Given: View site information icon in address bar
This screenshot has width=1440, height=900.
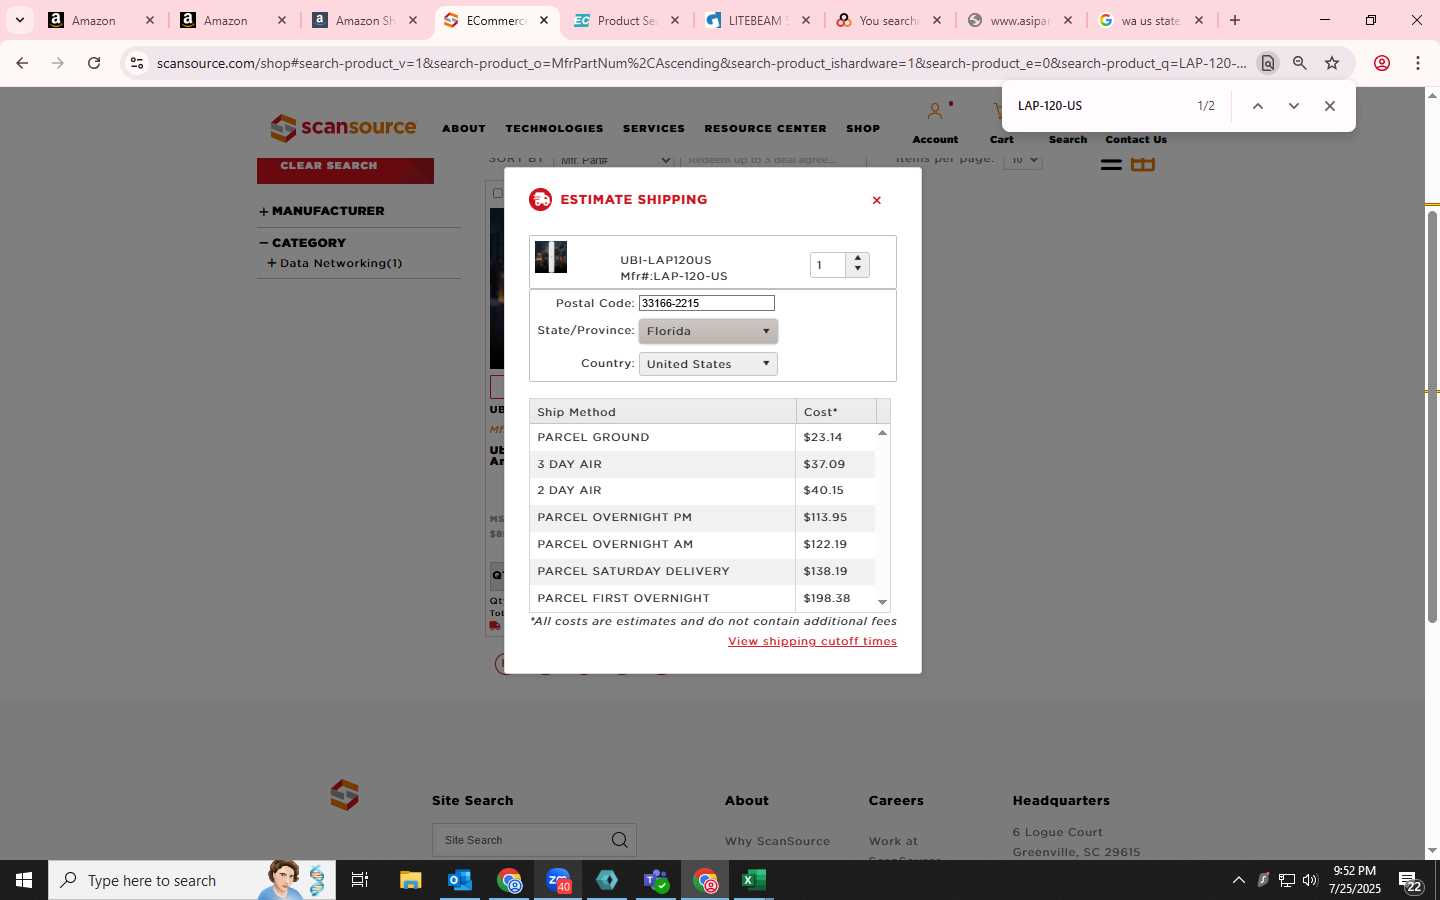Looking at the screenshot, I should [137, 63].
